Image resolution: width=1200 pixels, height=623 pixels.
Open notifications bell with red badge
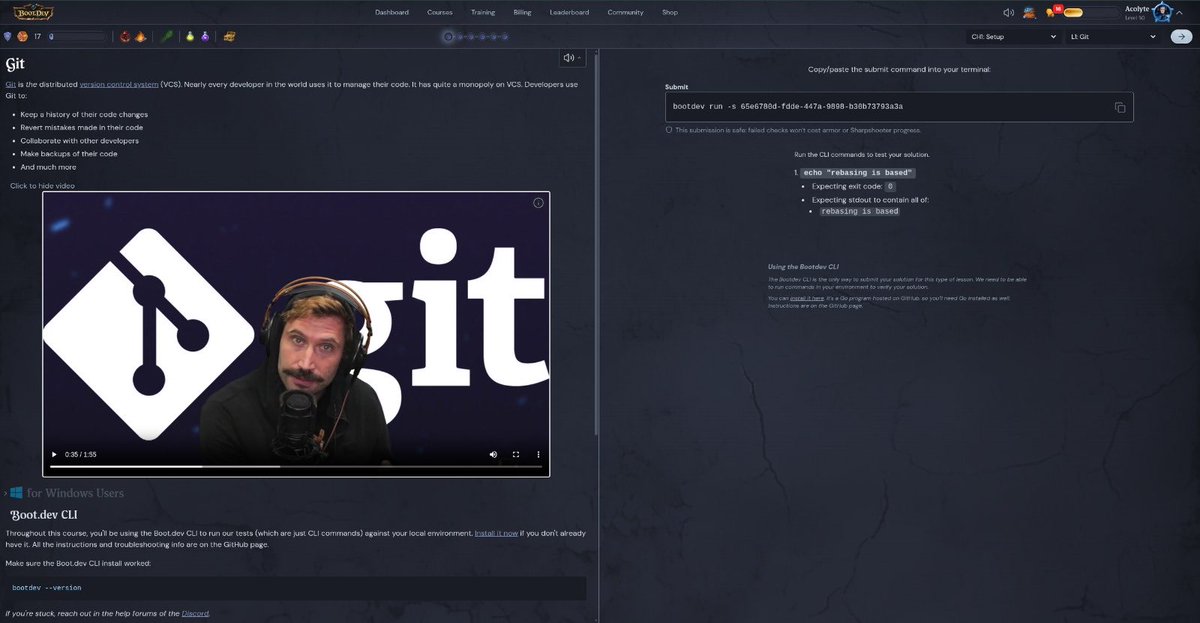tap(1051, 13)
